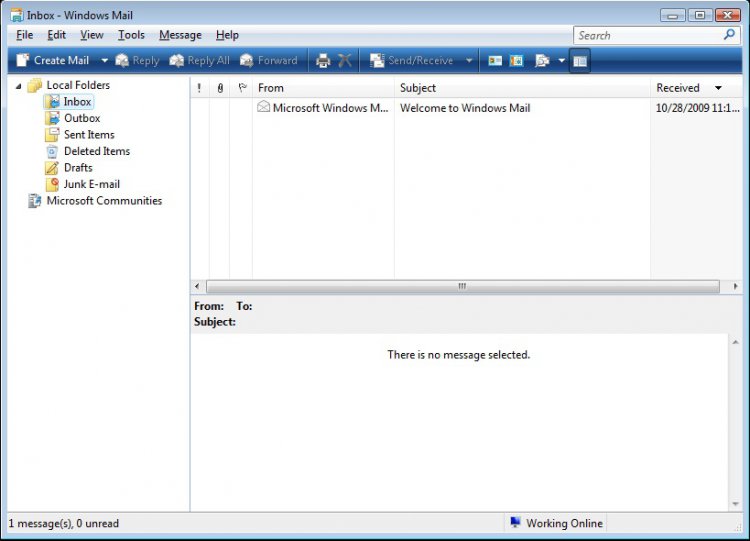The width and height of the screenshot is (750, 541).
Task: Click the Find icon in toolbar
Action: pyautogui.click(x=542, y=61)
